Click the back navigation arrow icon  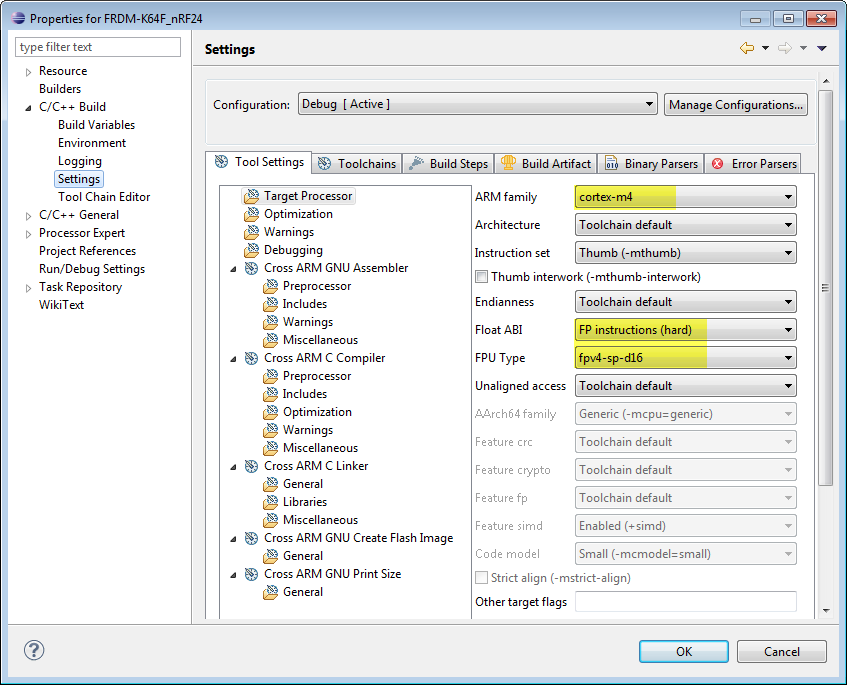click(747, 48)
